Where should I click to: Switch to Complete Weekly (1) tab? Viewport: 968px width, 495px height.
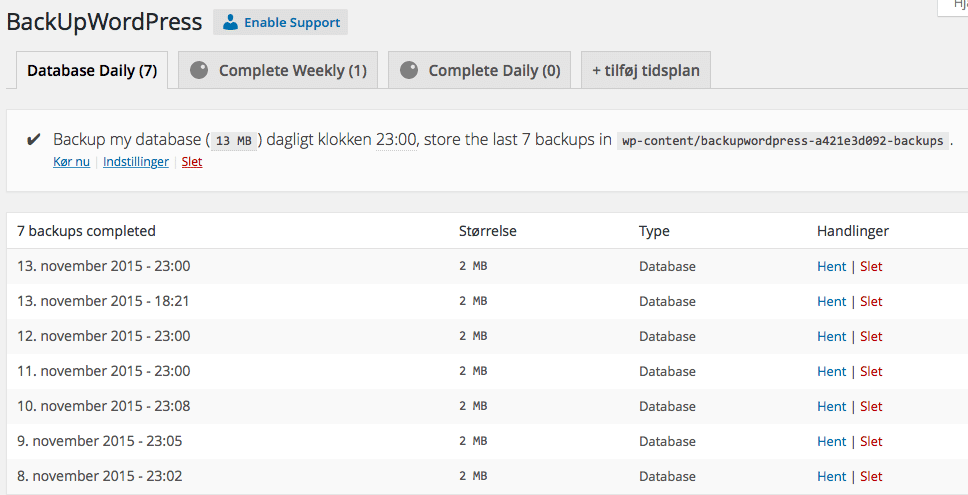click(x=278, y=70)
